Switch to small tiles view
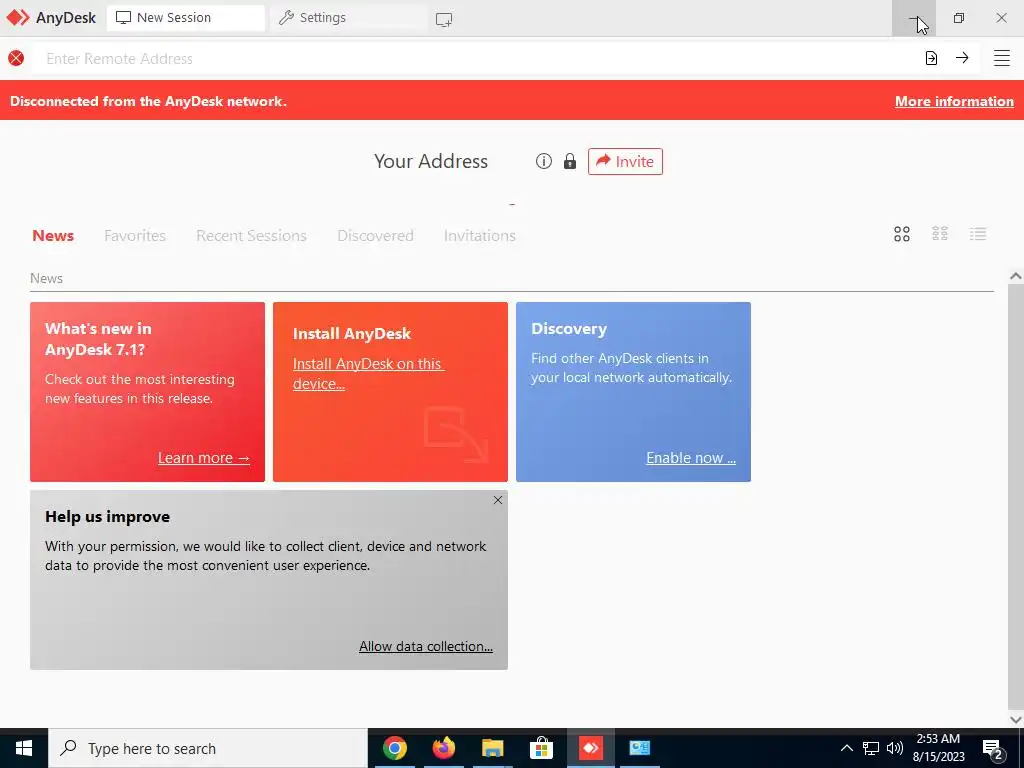Viewport: 1024px width, 768px height. point(940,233)
